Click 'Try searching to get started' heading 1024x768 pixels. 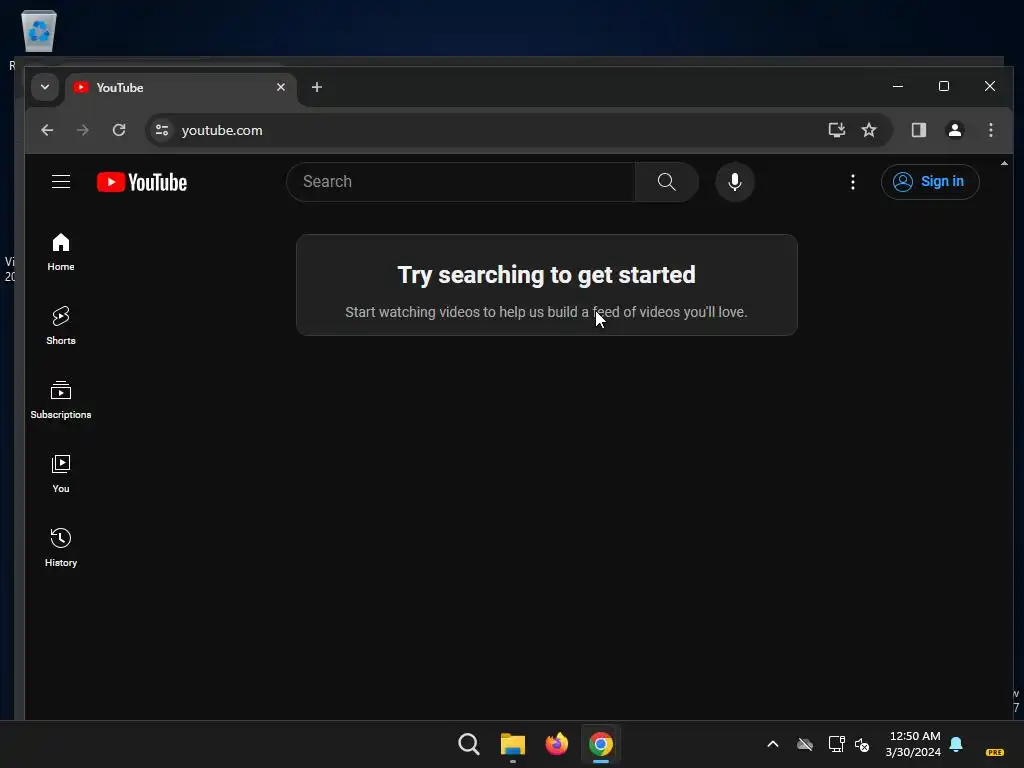click(547, 275)
